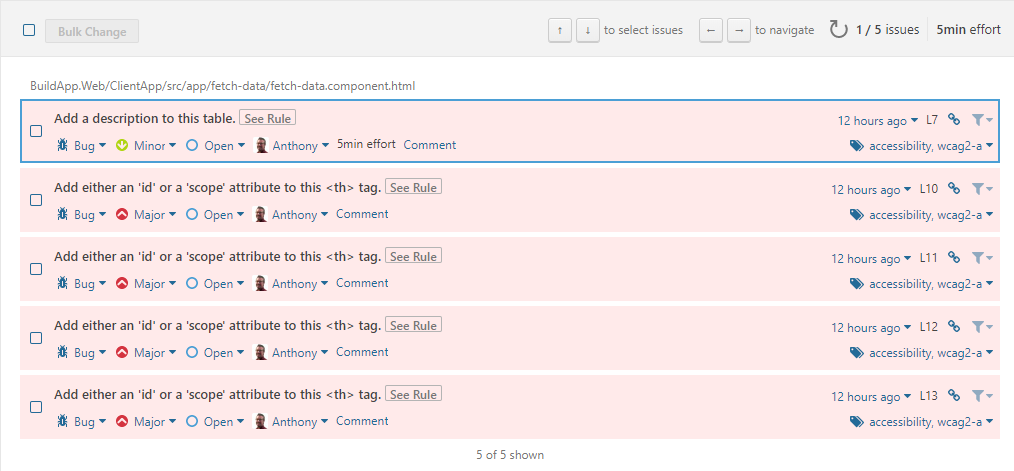This screenshot has height=471, width=1014.
Task: Copy permalink icon for L11 issue
Action: coord(954,257)
